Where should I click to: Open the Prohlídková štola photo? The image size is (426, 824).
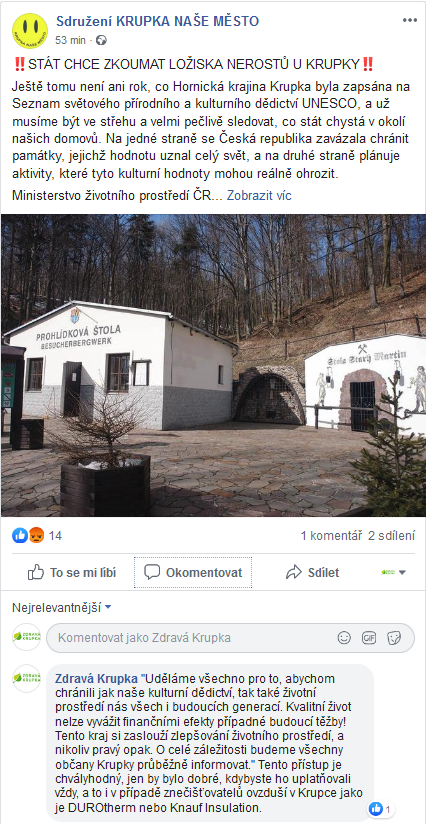[213, 365]
